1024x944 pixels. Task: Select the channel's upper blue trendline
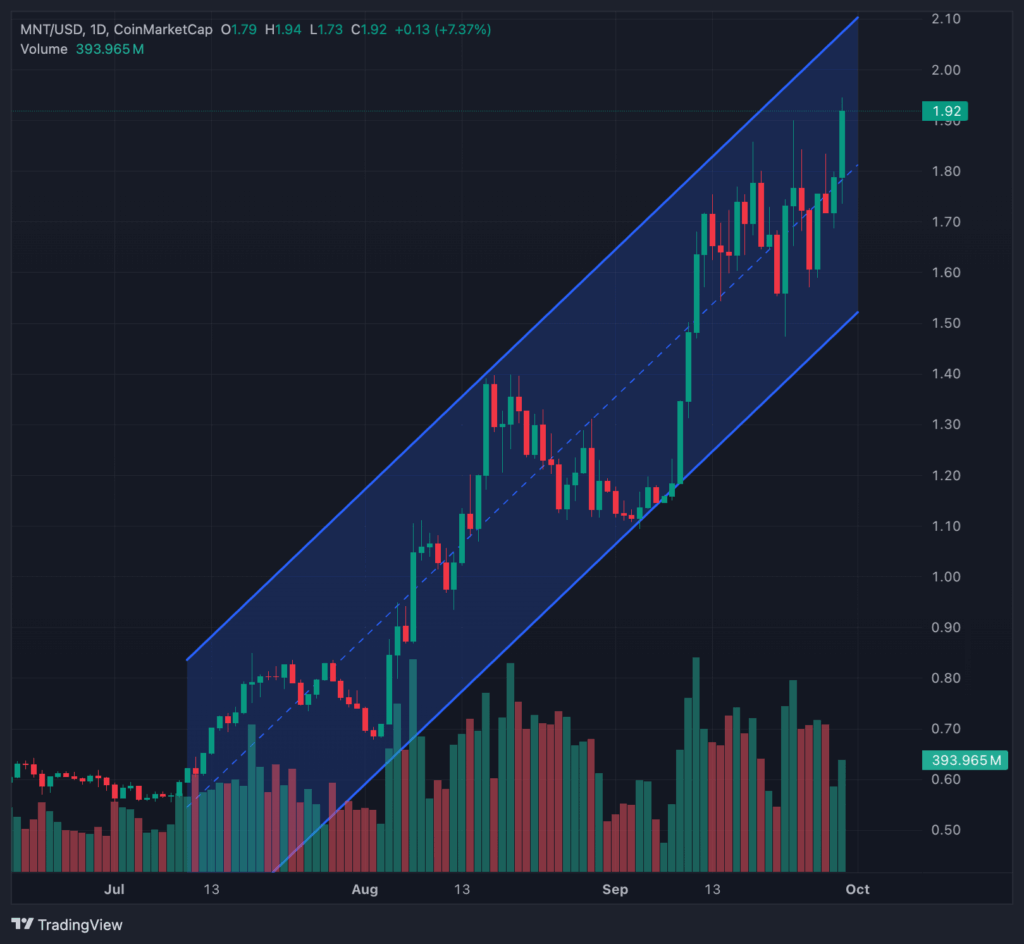tap(522, 339)
